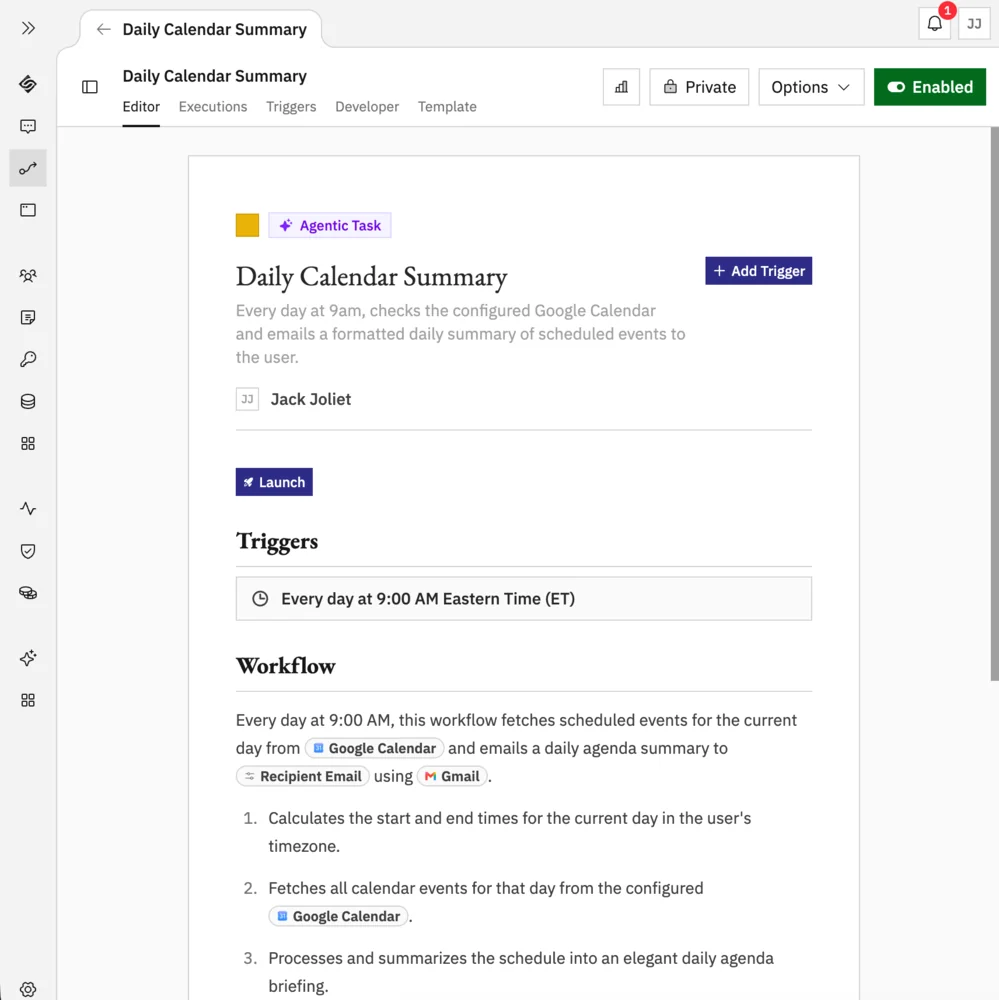Click the Google Calendar chip in step 2
Viewport: 999px width, 1000px height.
(338, 916)
